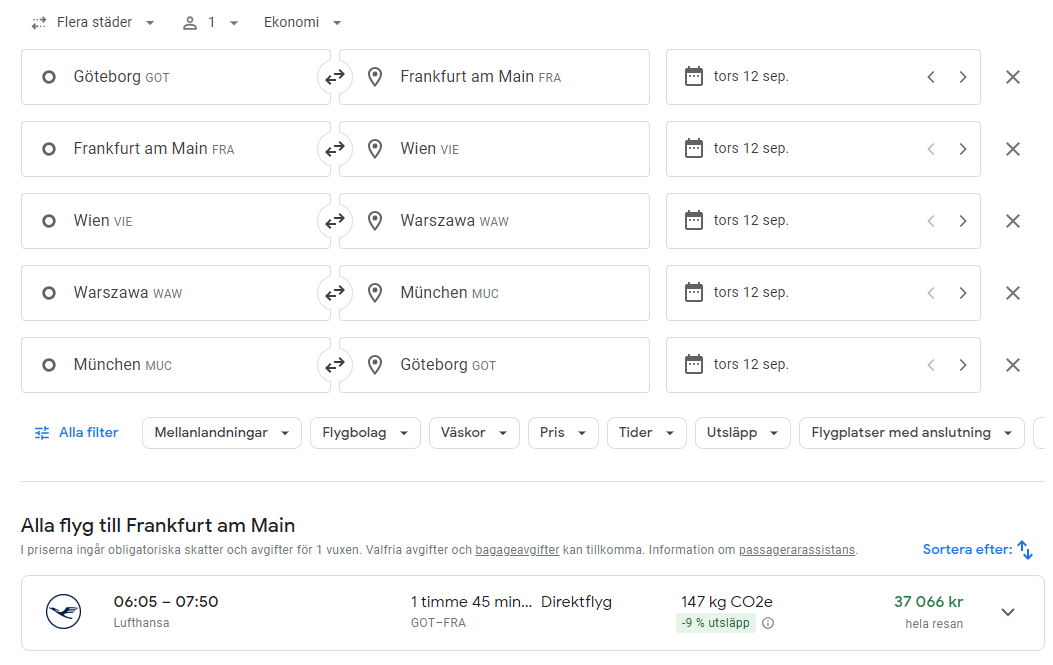Screen dimensions: 1053x665
Task: Open the Ekonomi cabin class dropdown
Action: pos(302,23)
